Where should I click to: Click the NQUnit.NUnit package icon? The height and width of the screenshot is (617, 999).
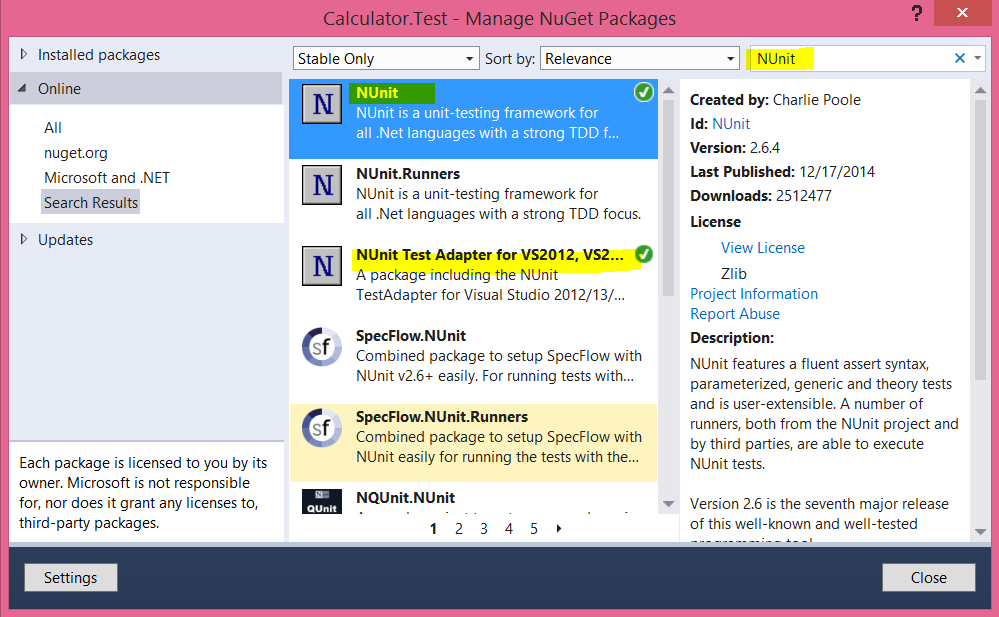(x=322, y=501)
